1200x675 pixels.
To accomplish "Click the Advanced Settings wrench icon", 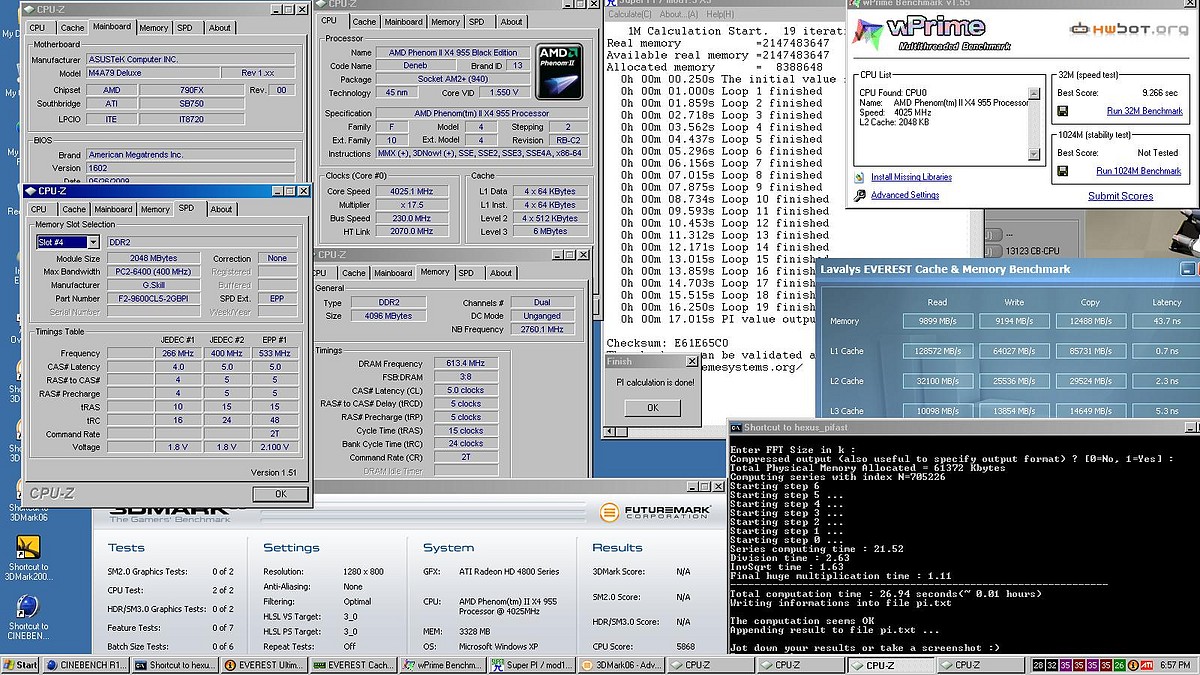I will click(x=859, y=195).
